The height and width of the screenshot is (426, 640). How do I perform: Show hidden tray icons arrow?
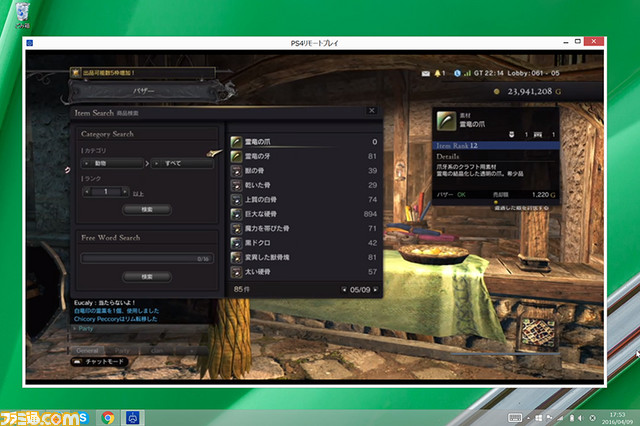(x=529, y=418)
